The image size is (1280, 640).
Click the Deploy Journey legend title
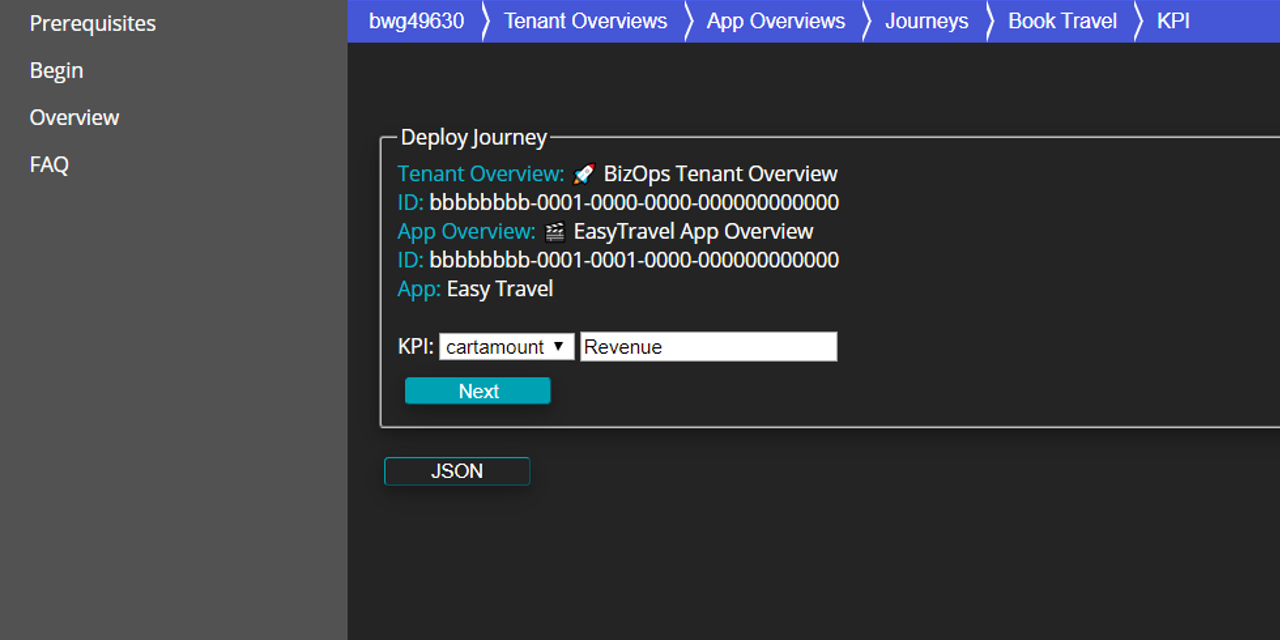(x=474, y=138)
